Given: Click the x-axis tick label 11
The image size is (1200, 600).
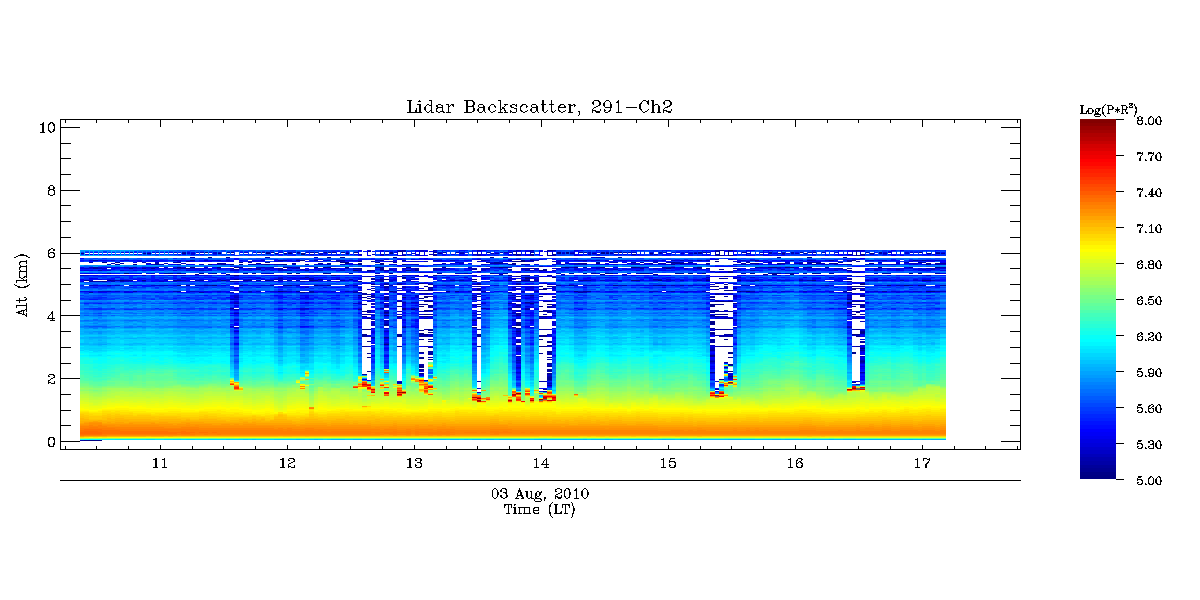Looking at the screenshot, I should [x=159, y=464].
